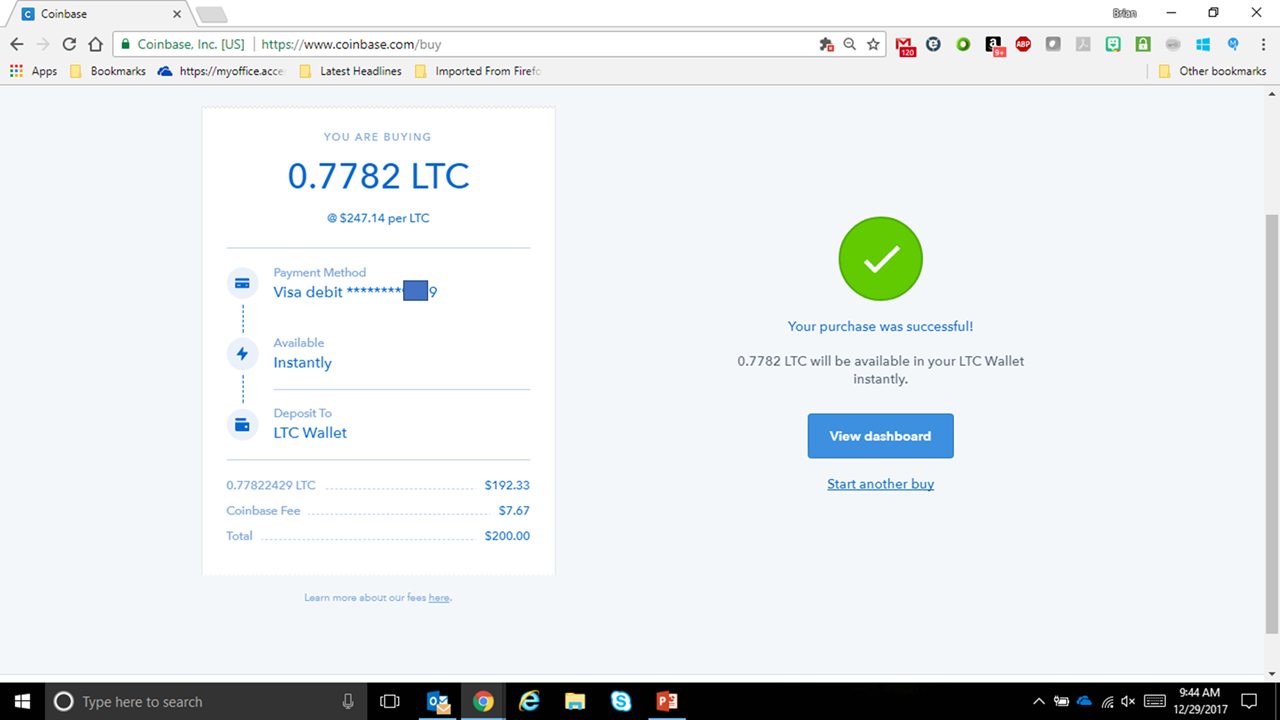The height and width of the screenshot is (720, 1280).
Task: Click the 'Instantly' availability text
Action: (x=302, y=363)
